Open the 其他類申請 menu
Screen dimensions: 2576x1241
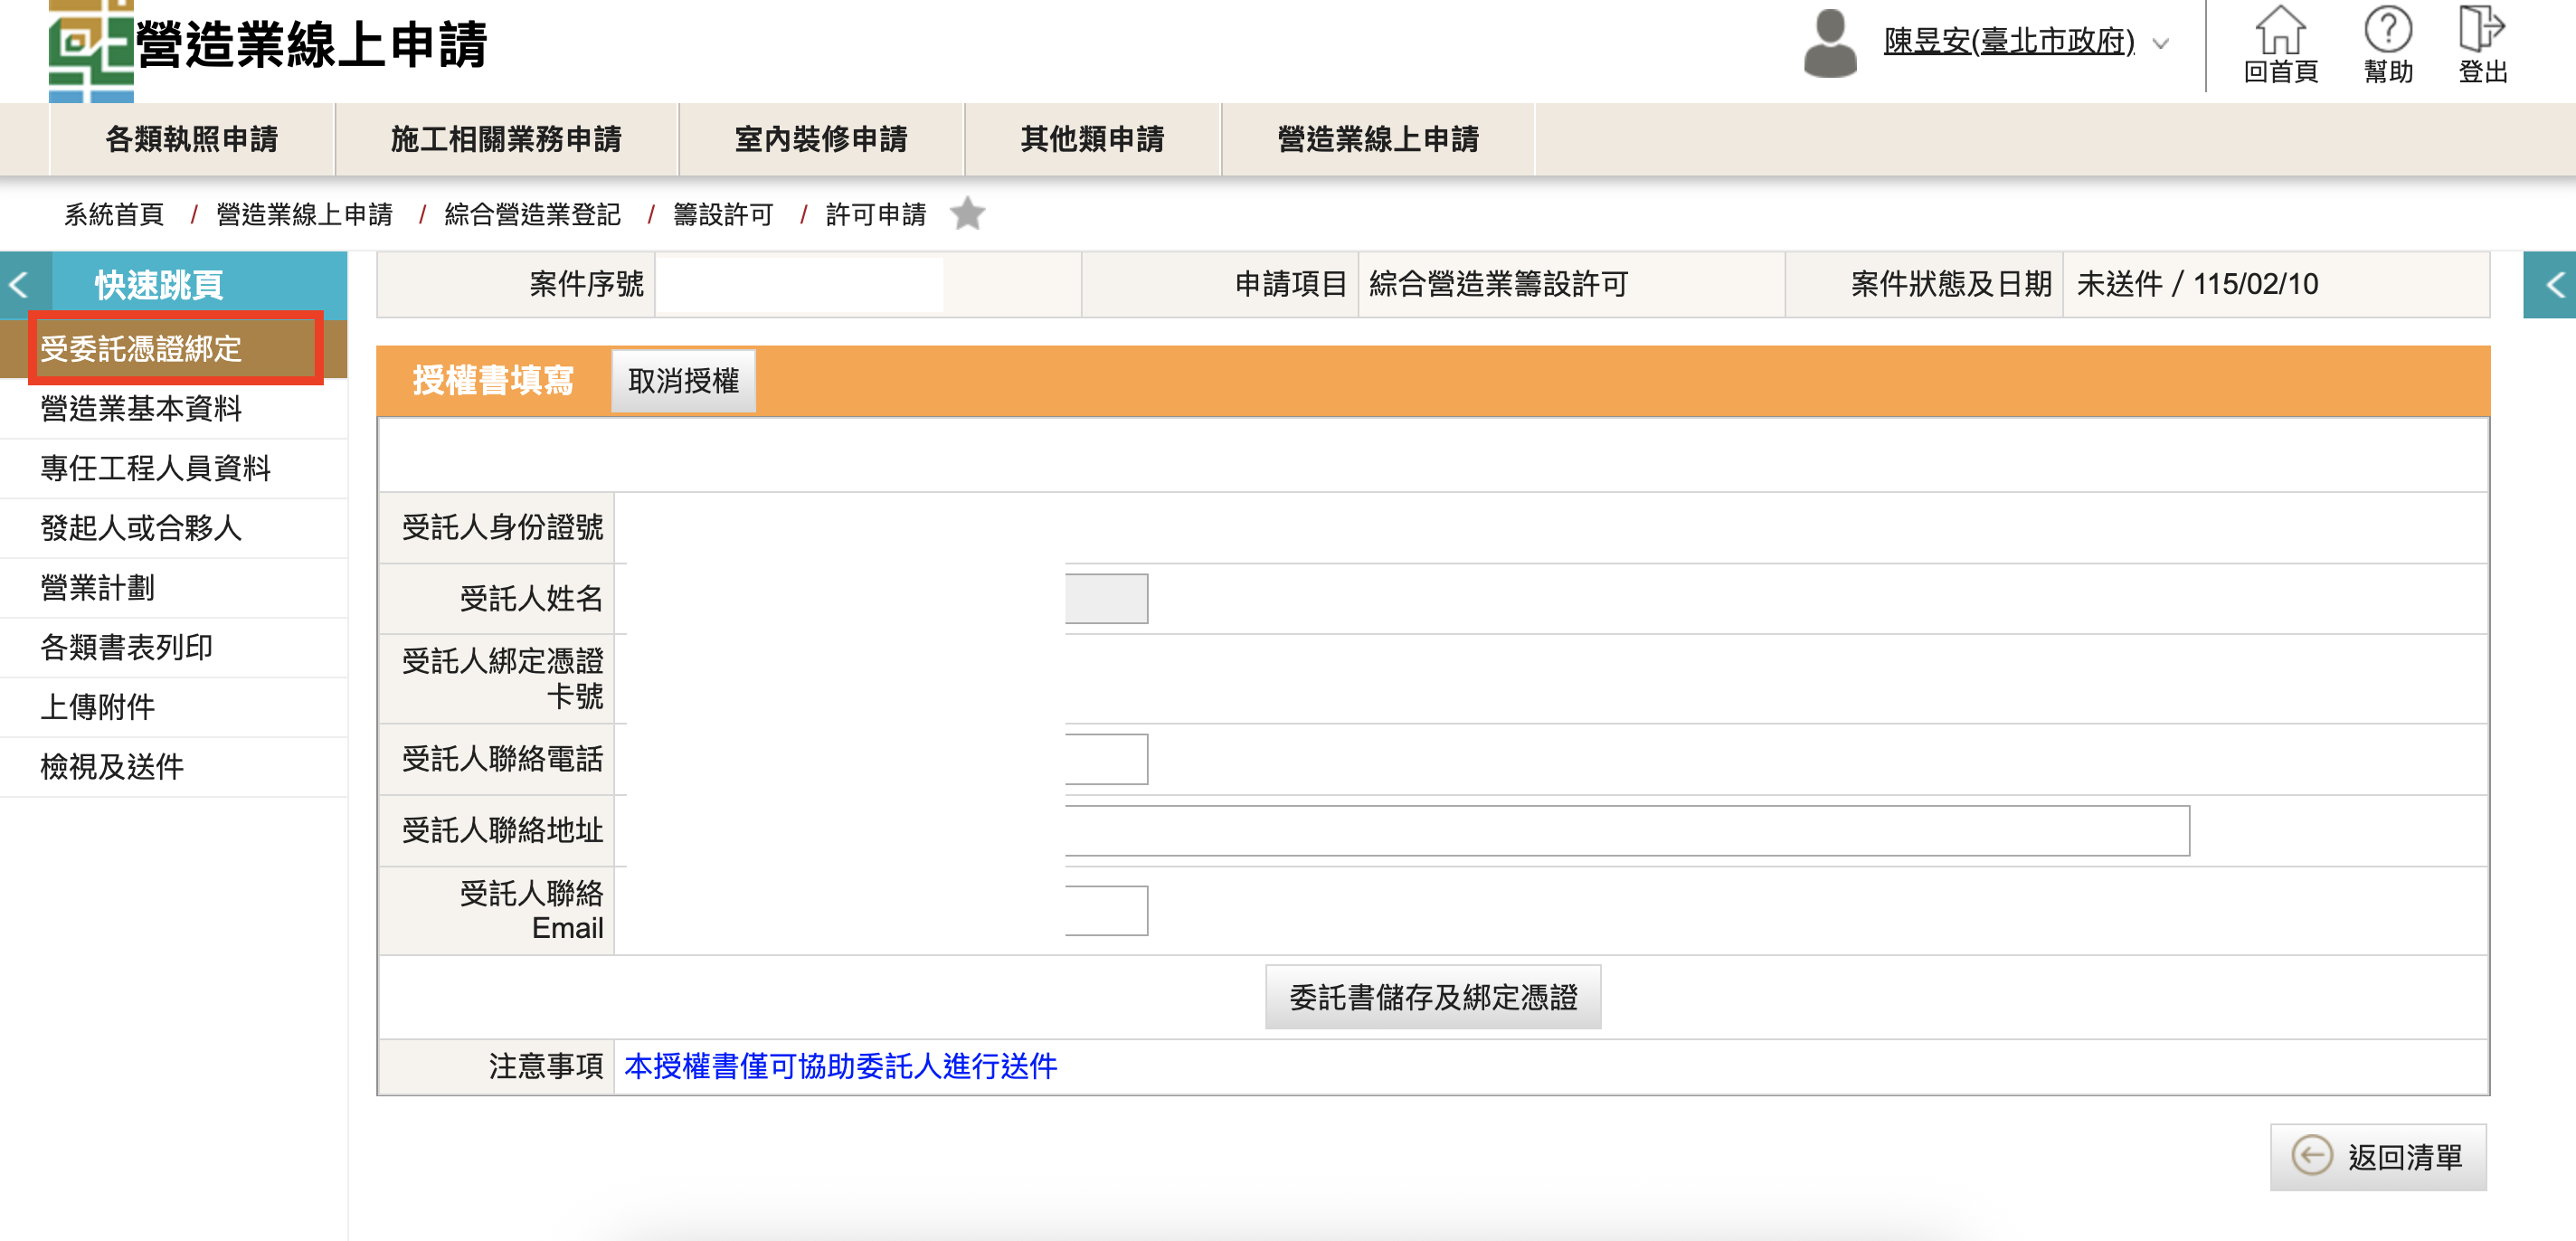click(x=1092, y=139)
